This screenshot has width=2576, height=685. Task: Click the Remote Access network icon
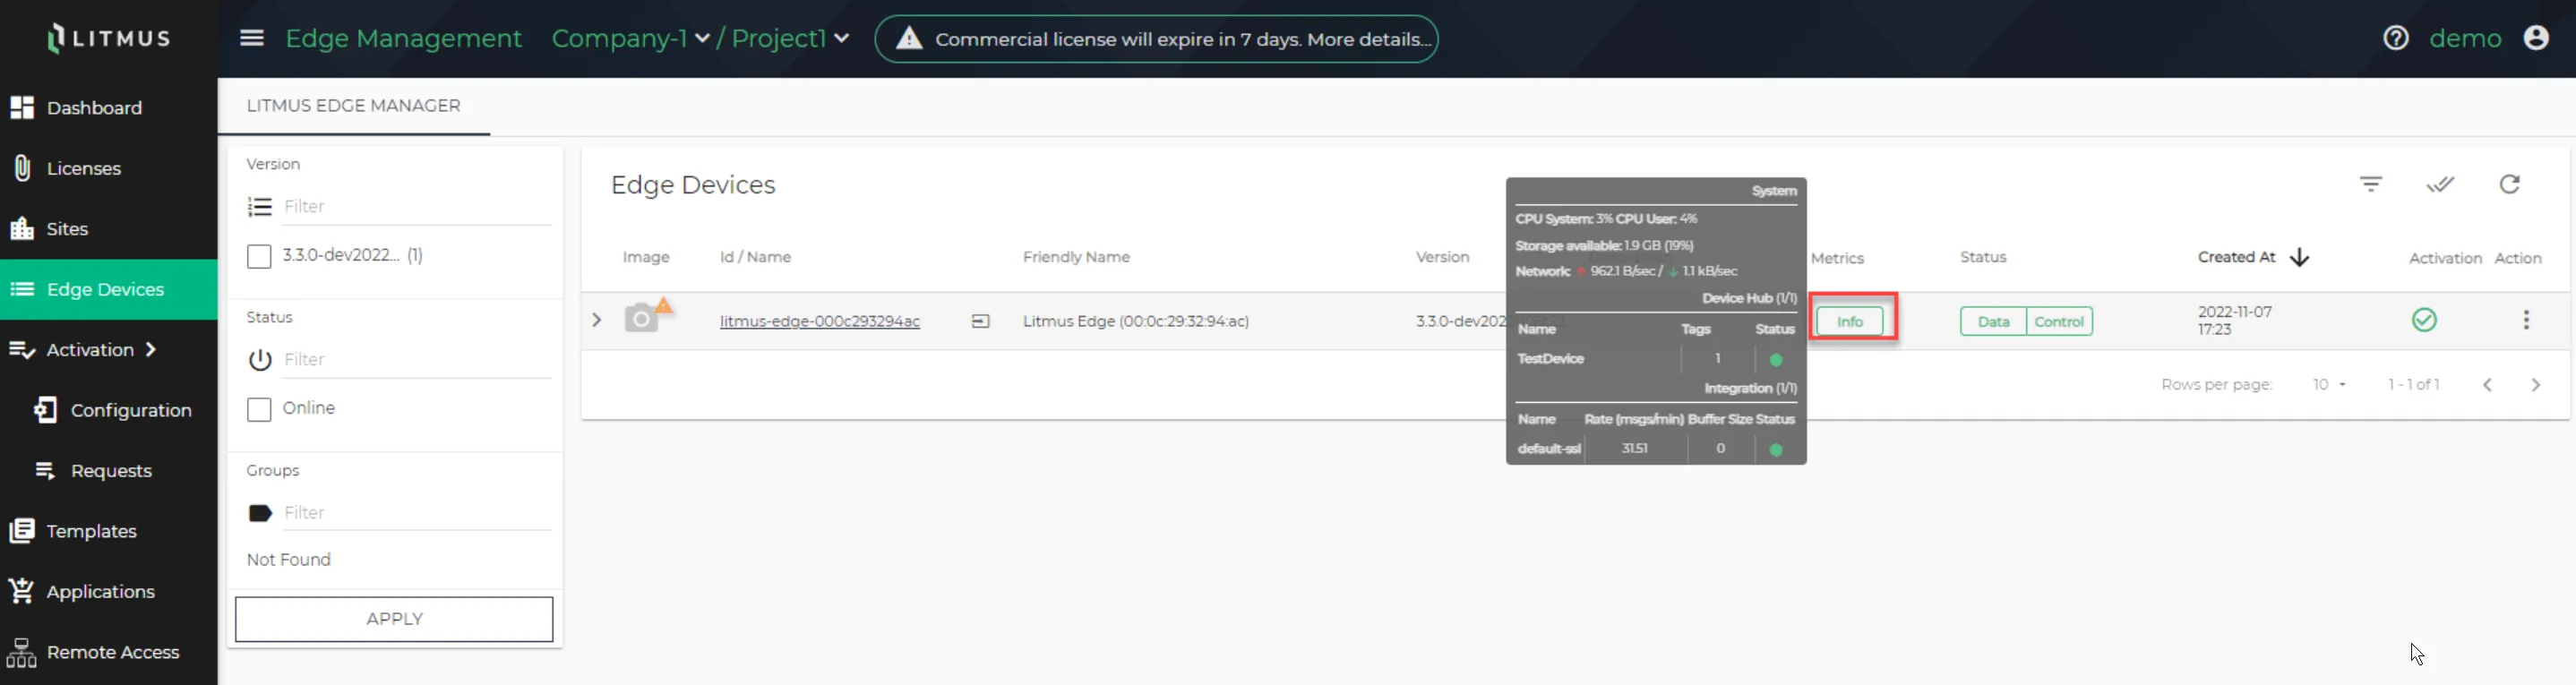(22, 652)
